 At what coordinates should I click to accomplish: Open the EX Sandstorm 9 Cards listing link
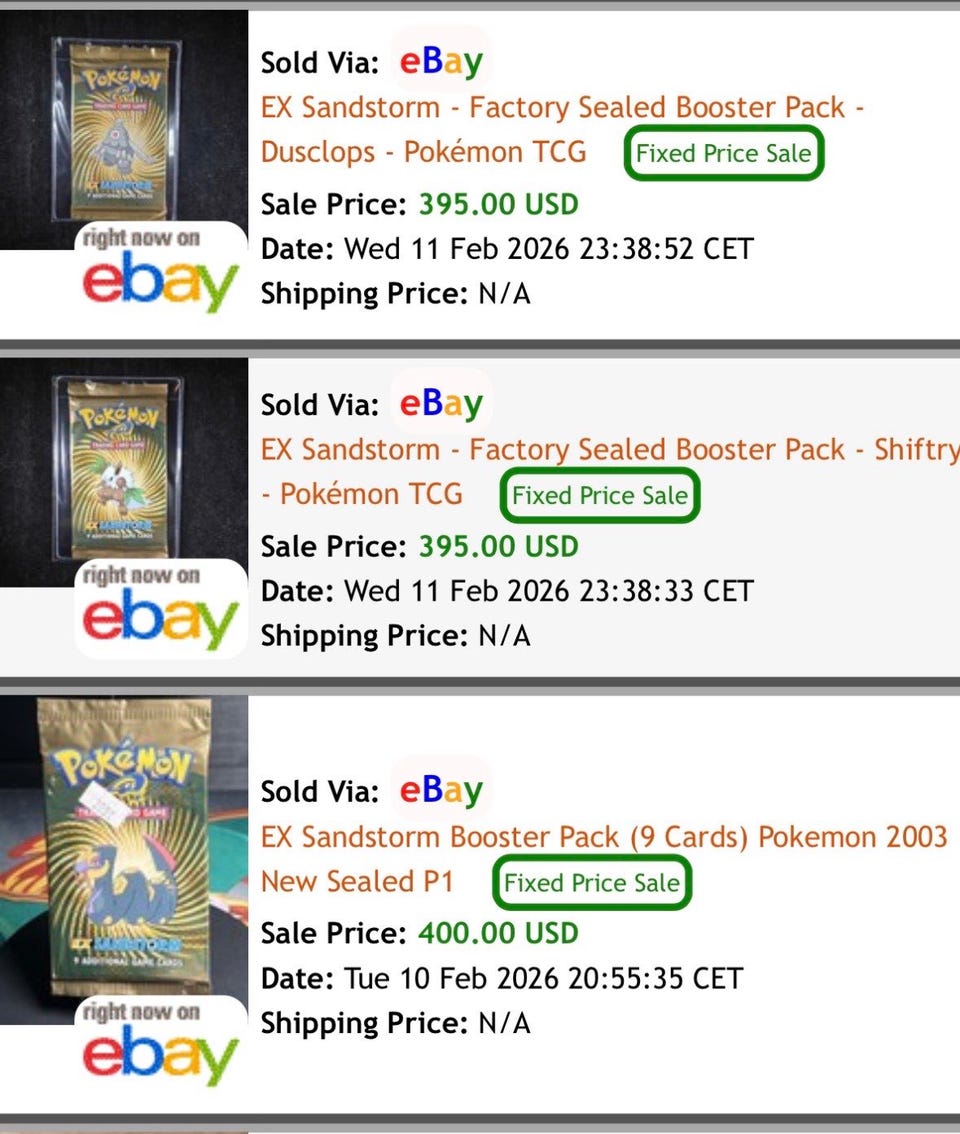click(604, 859)
